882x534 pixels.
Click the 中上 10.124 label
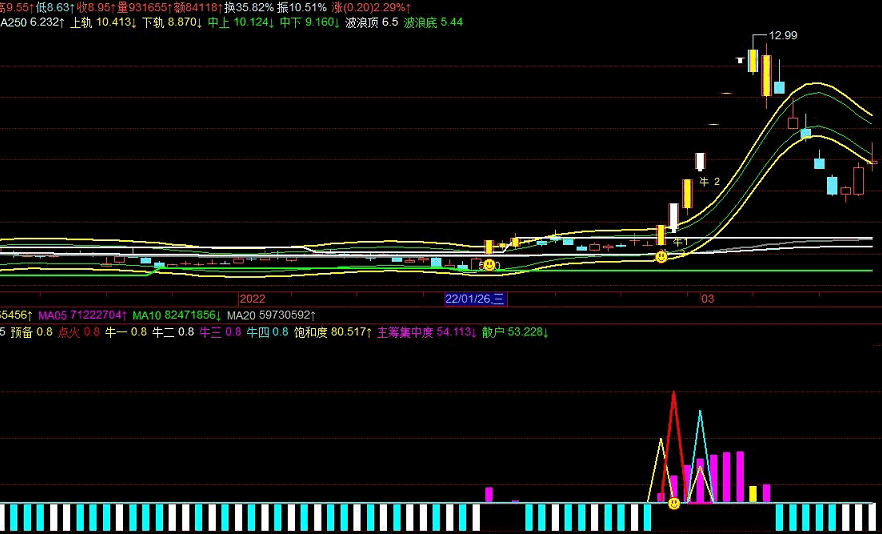pyautogui.click(x=241, y=23)
